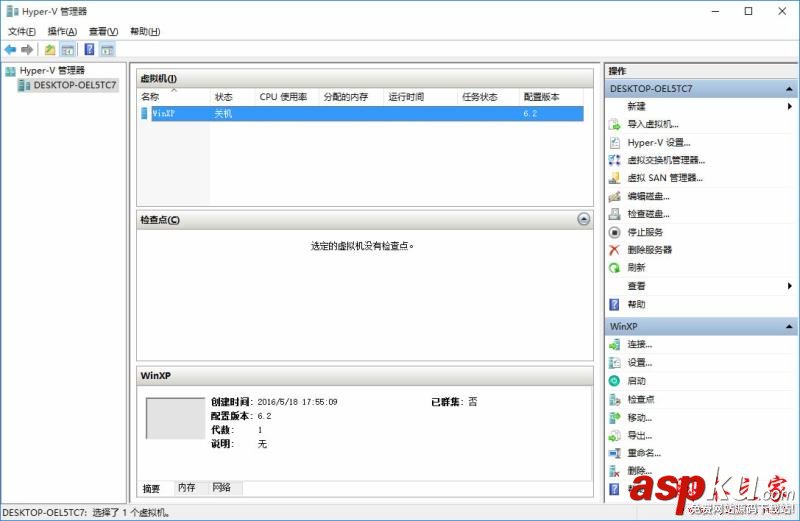
Task: Click the 删除服务器 red X icon
Action: click(x=614, y=250)
